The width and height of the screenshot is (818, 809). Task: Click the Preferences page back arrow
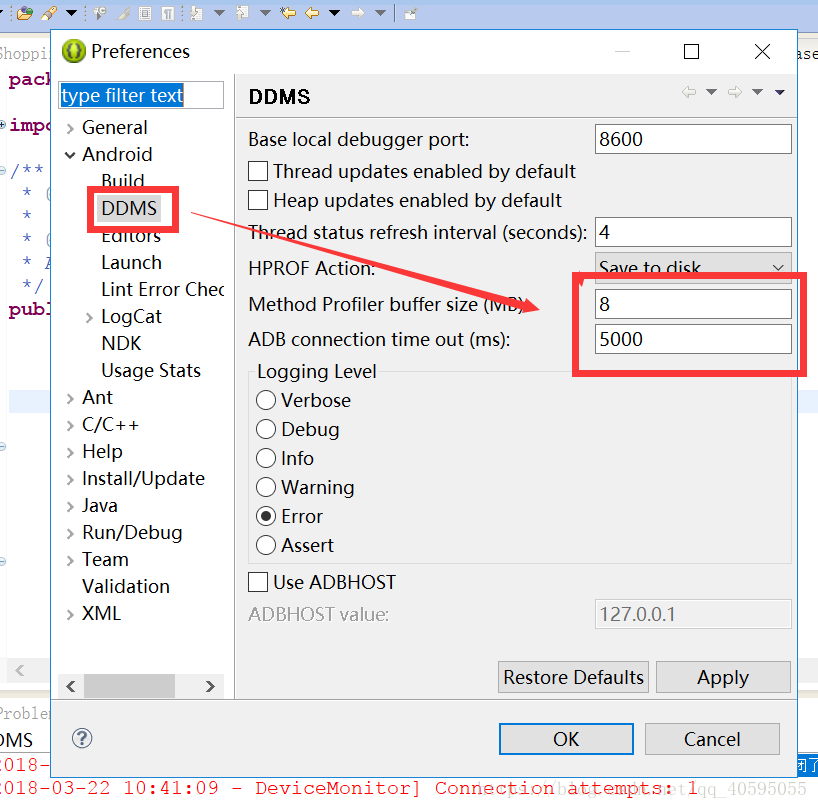tap(689, 92)
